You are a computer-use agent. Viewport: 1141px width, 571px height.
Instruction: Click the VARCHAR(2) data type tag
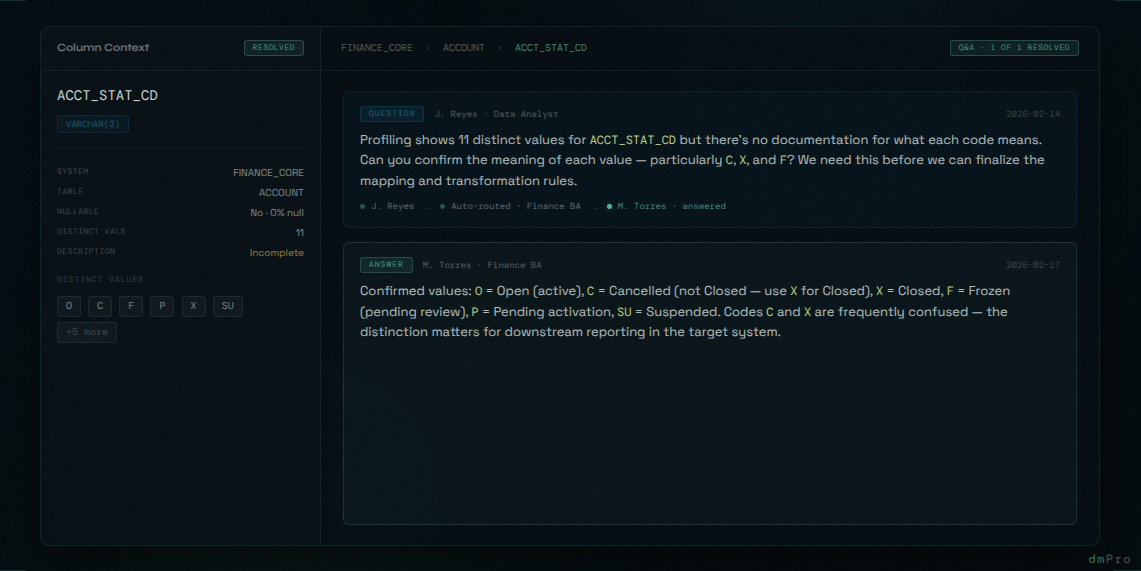point(93,124)
